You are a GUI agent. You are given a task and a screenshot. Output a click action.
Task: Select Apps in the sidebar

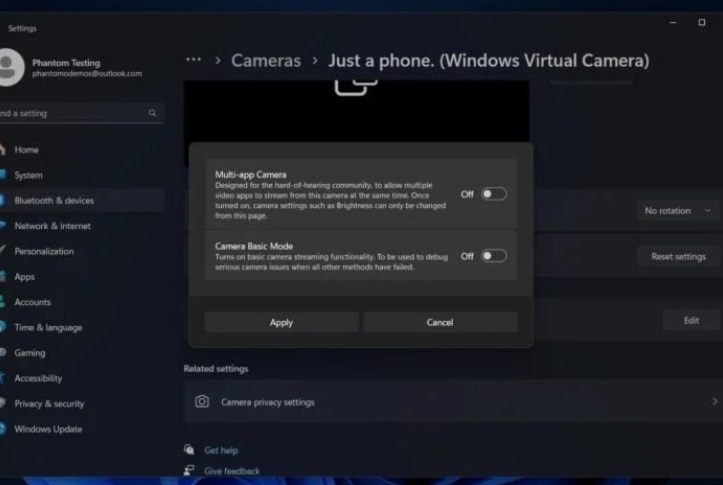(82, 277)
